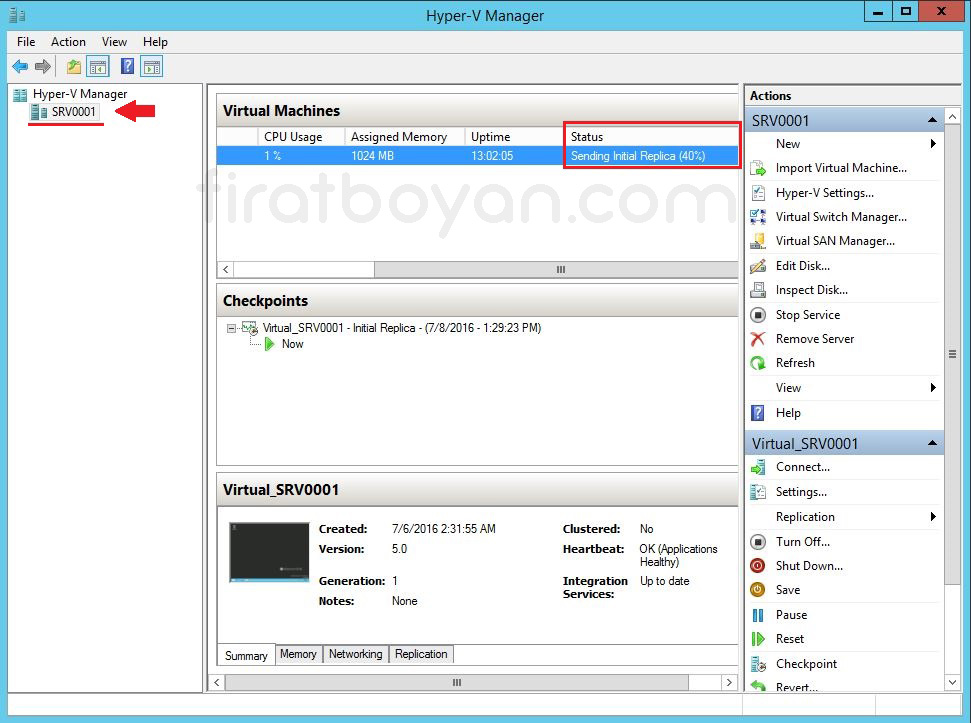Select SRV0001 server in console tree
The width and height of the screenshot is (971, 723).
pyautogui.click(x=74, y=112)
